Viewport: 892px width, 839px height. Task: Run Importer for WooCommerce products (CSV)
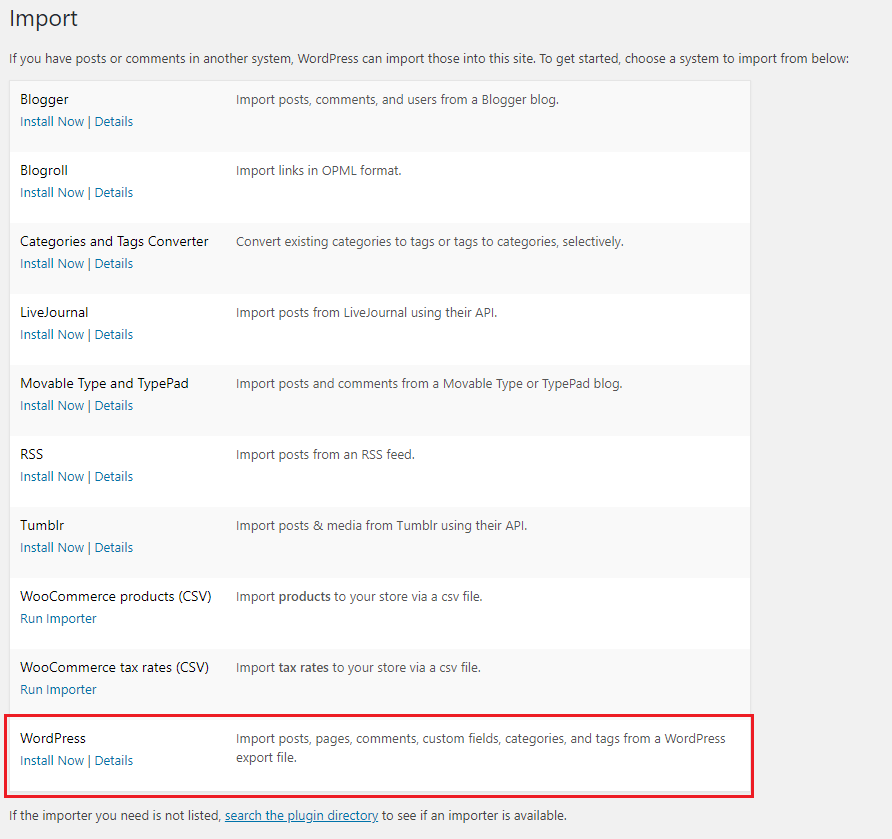click(x=58, y=619)
